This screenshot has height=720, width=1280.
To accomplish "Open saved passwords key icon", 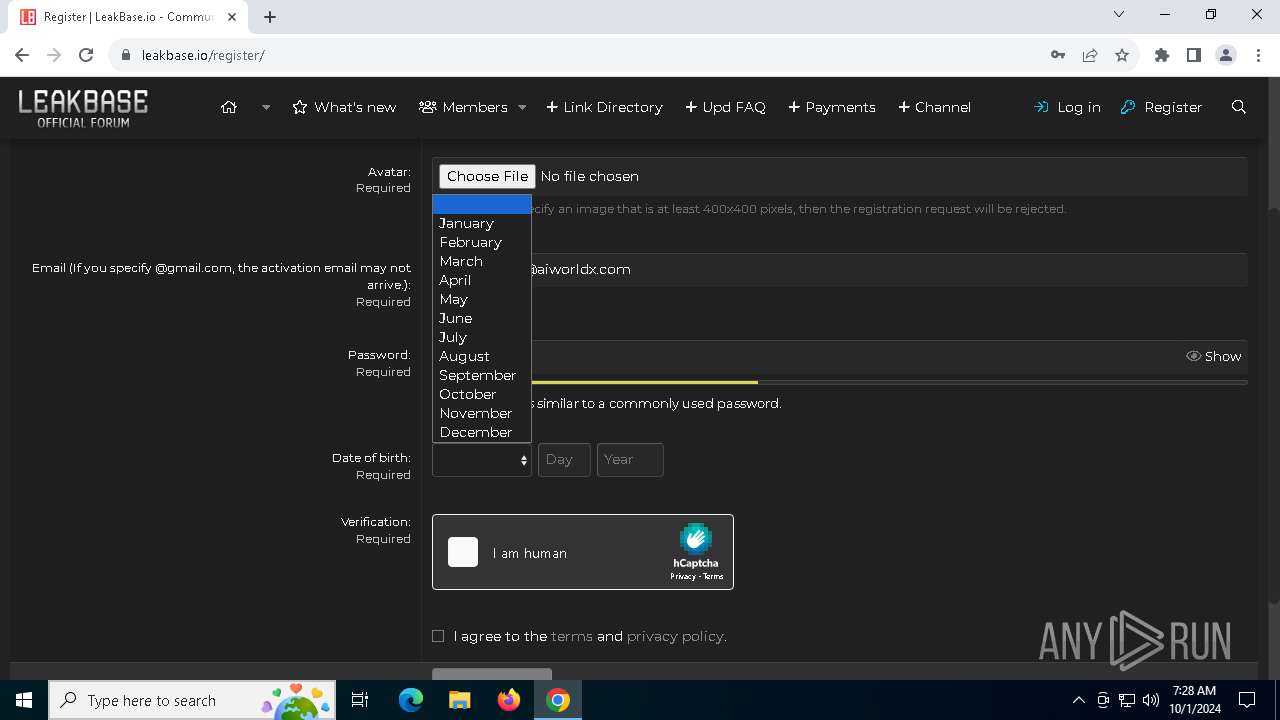I will pos(1058,55).
